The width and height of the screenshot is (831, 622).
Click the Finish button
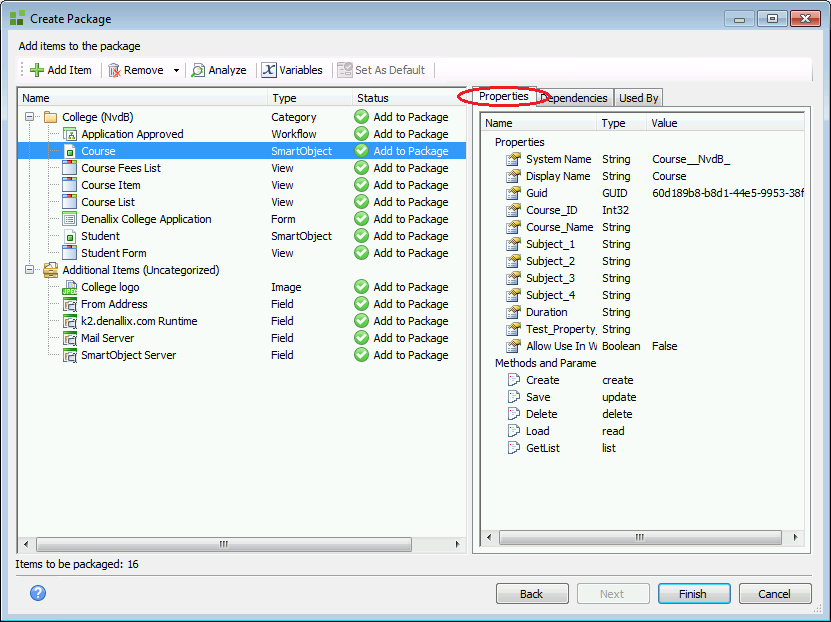[694, 593]
